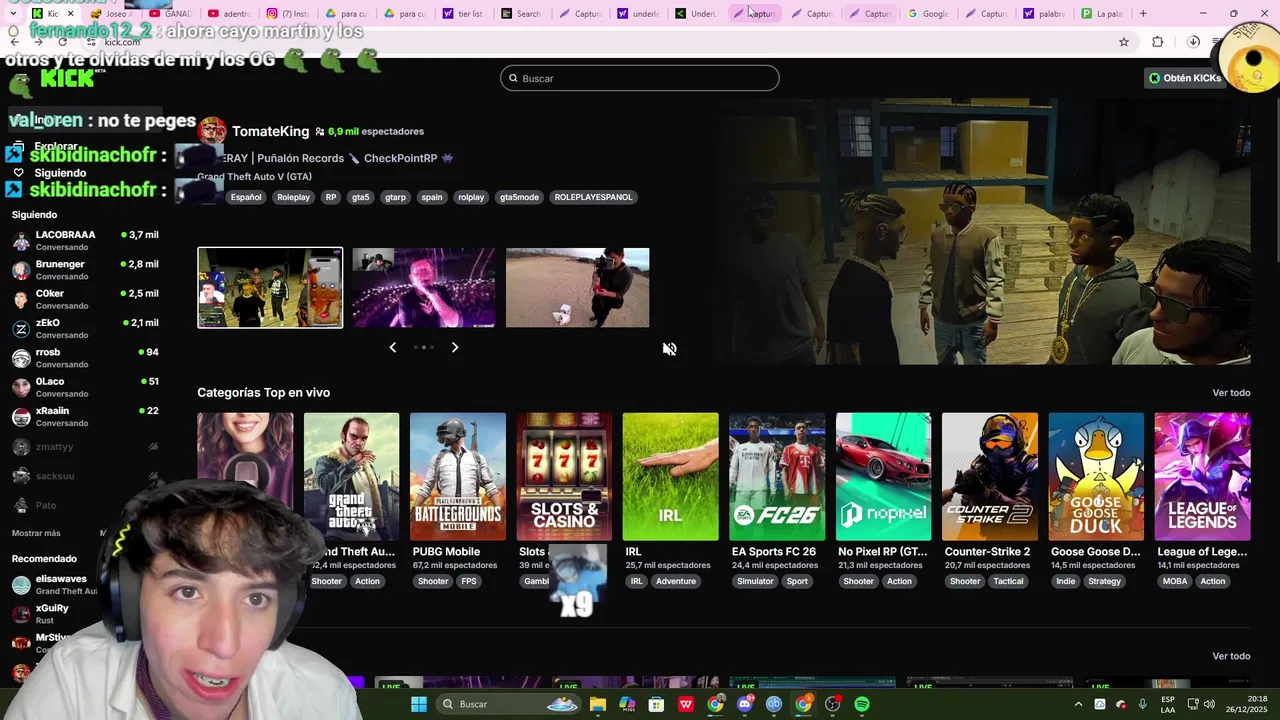Expand Mostrar más in the sidebar

(x=36, y=533)
